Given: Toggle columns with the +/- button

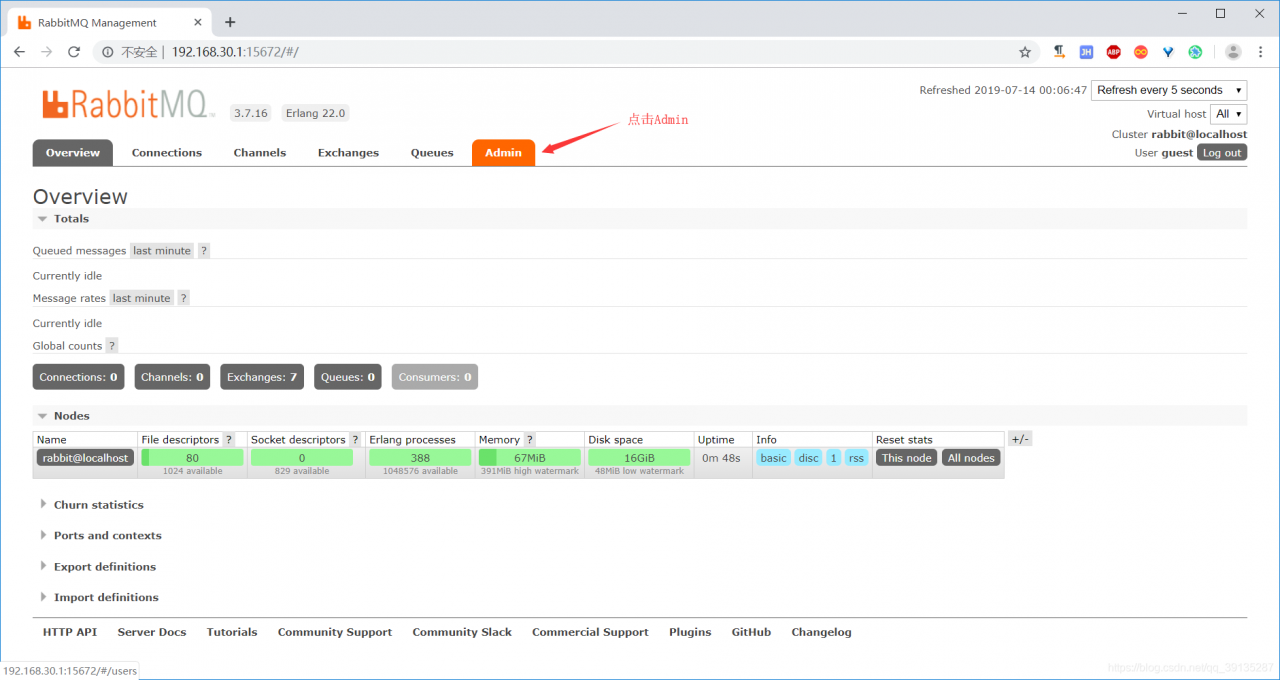Looking at the screenshot, I should coord(1020,439).
